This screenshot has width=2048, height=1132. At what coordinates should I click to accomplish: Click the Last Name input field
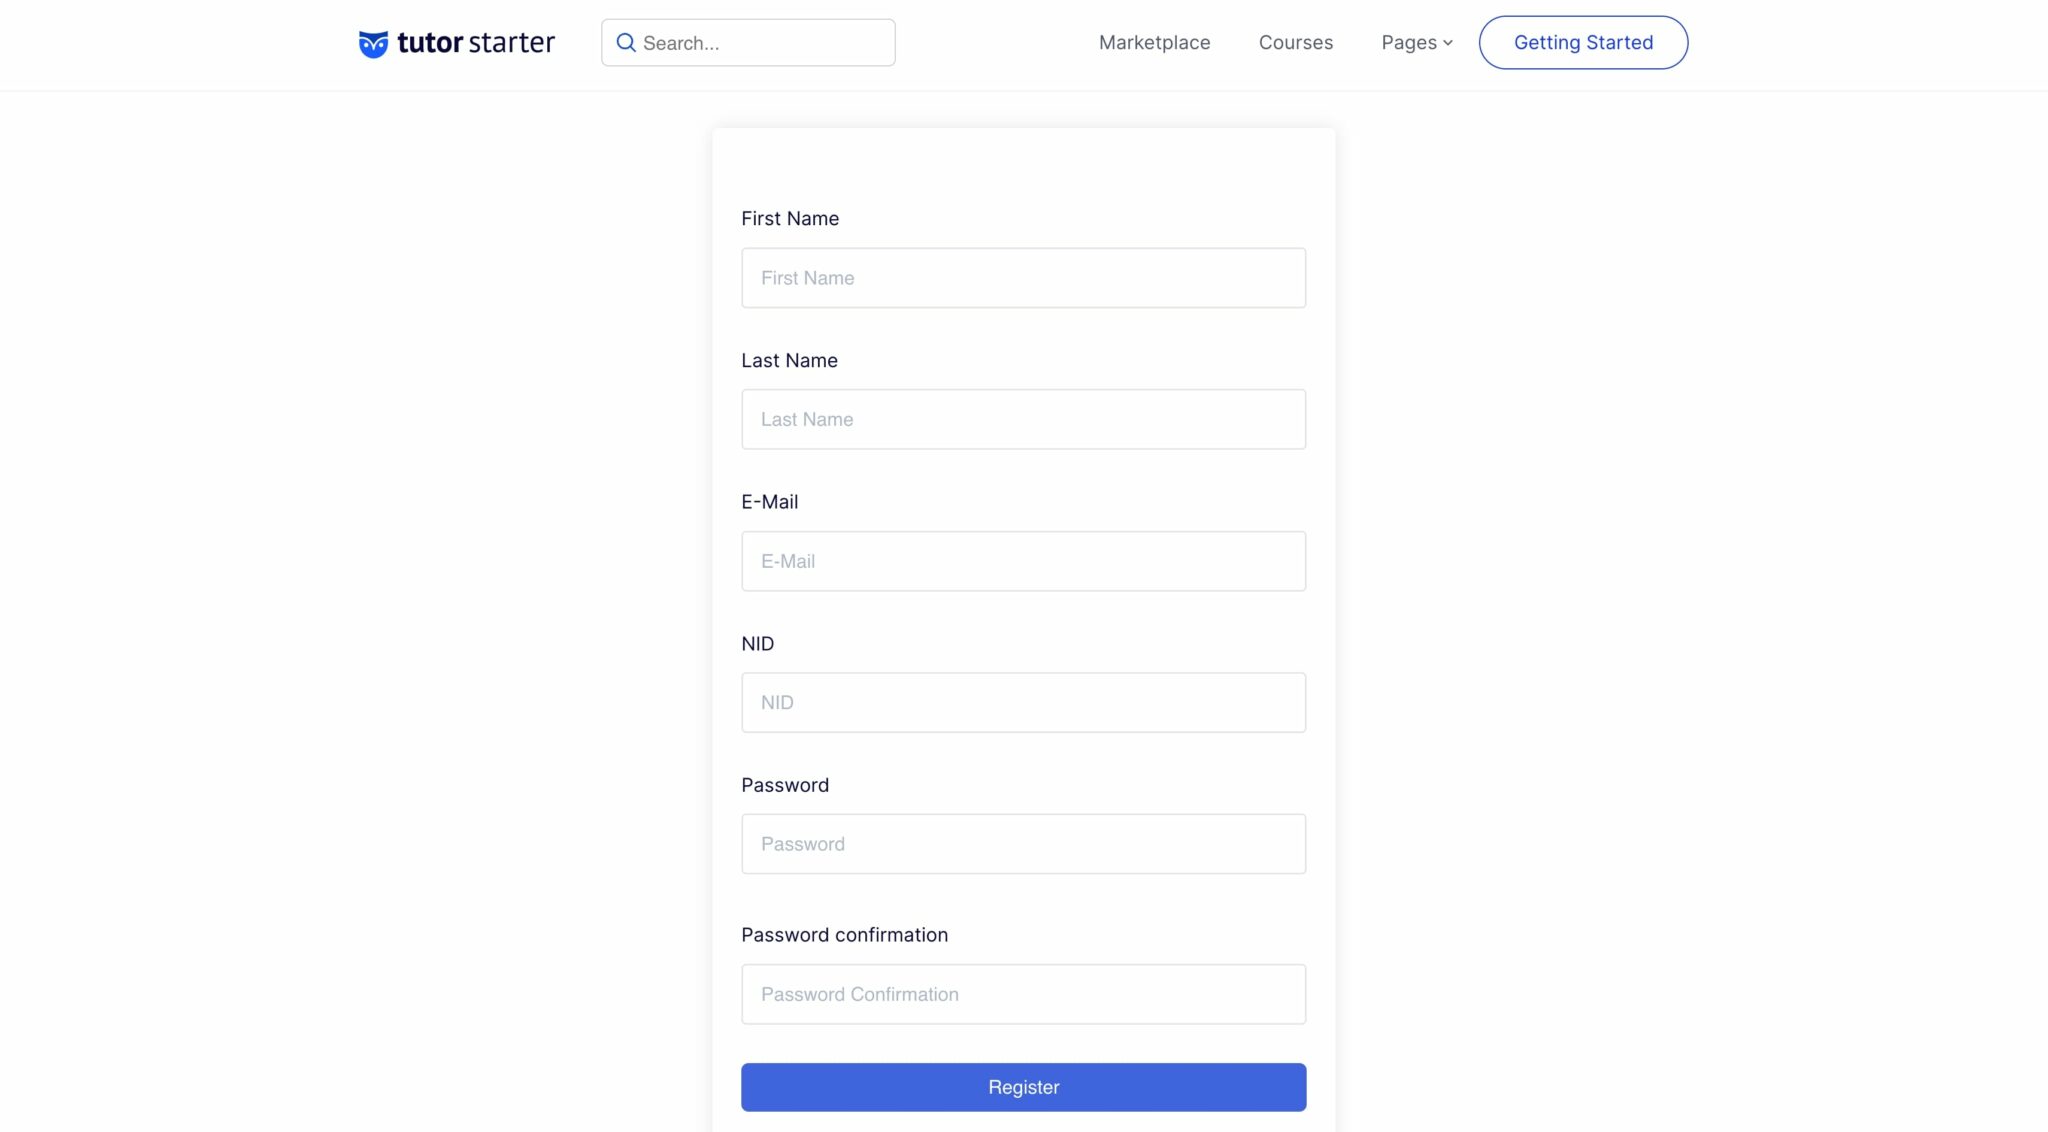(1022, 419)
